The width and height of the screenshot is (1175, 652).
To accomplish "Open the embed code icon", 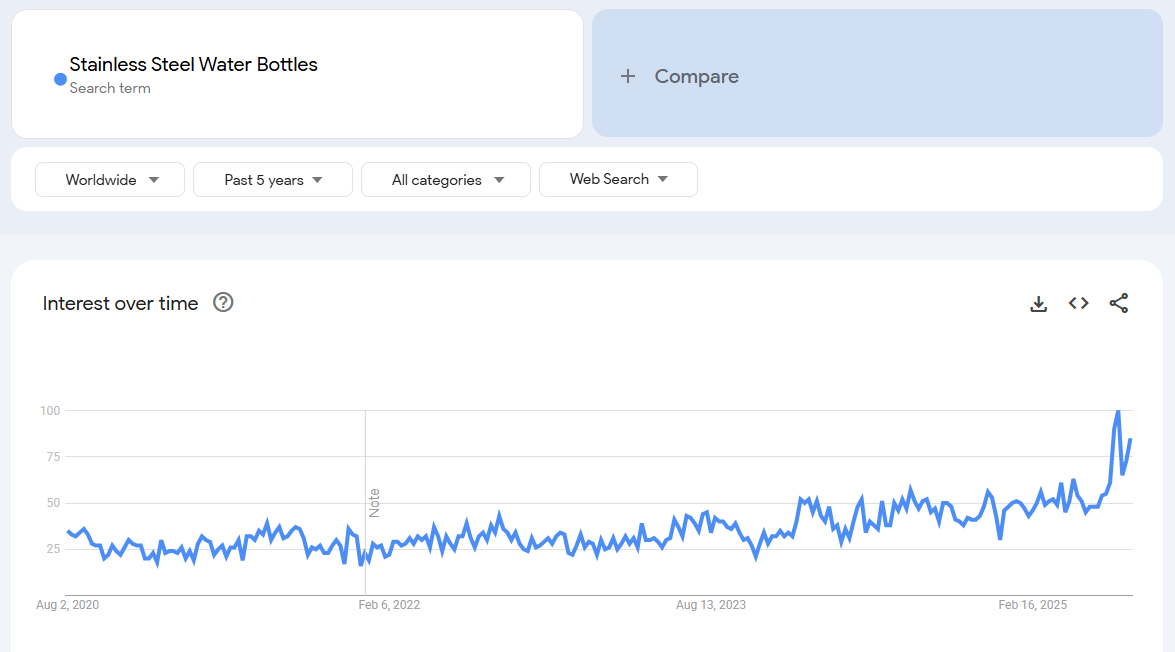I will coord(1078,303).
